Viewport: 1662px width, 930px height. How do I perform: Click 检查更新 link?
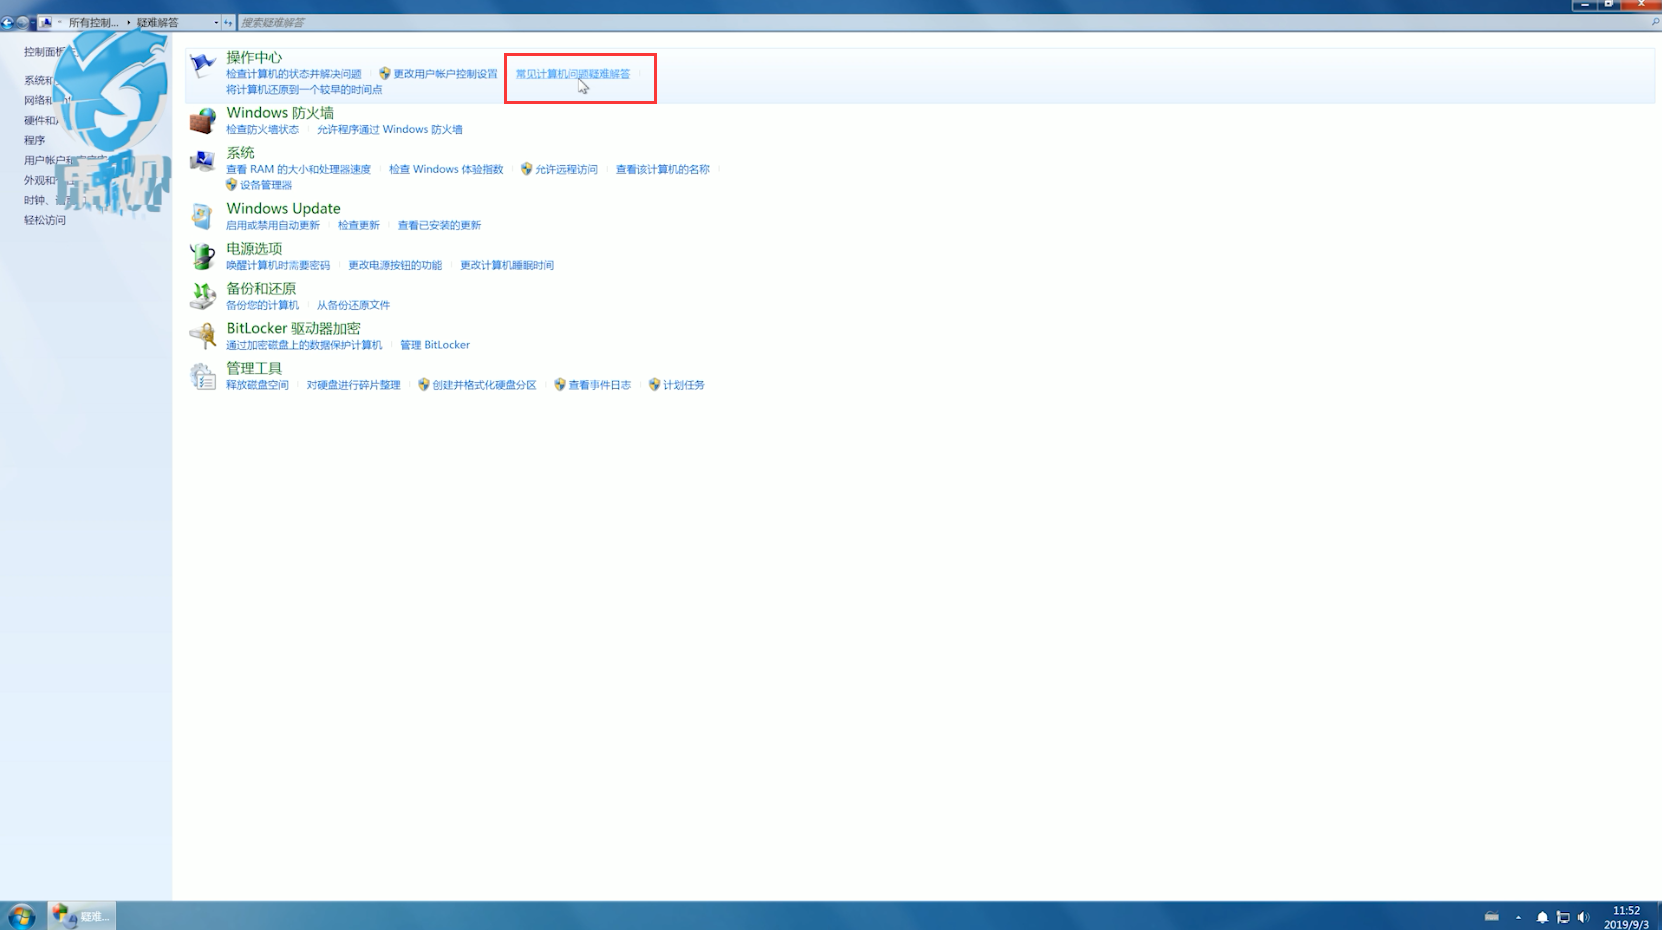[x=359, y=226]
